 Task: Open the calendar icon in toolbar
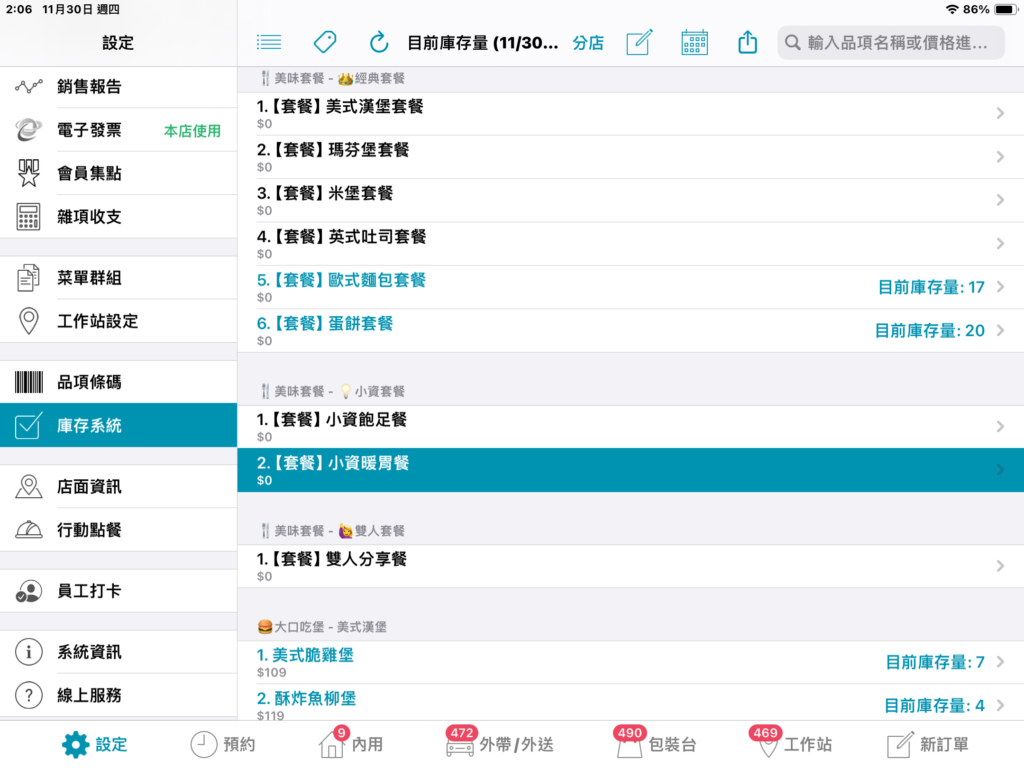pyautogui.click(x=694, y=43)
